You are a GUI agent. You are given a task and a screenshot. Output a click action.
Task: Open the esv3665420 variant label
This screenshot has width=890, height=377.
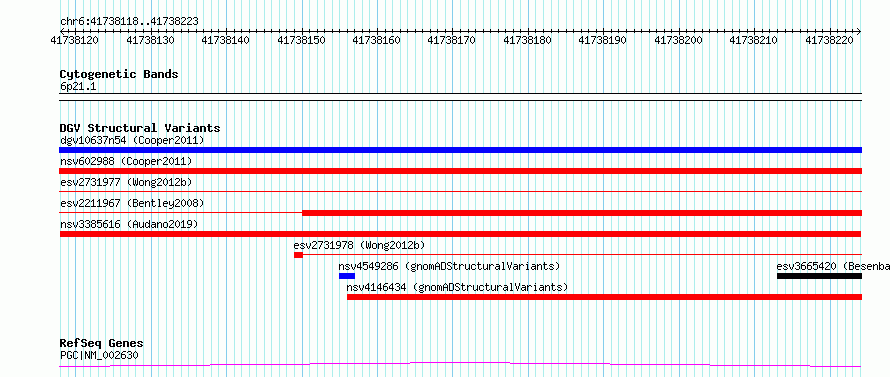click(x=833, y=266)
